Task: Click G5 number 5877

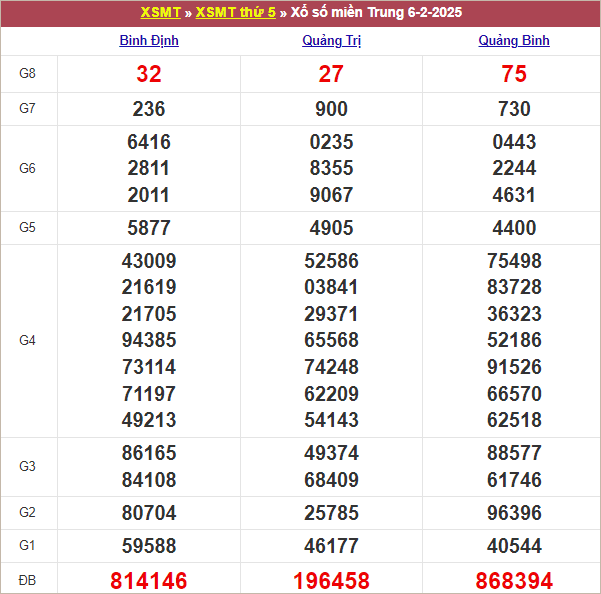Action: point(149,228)
